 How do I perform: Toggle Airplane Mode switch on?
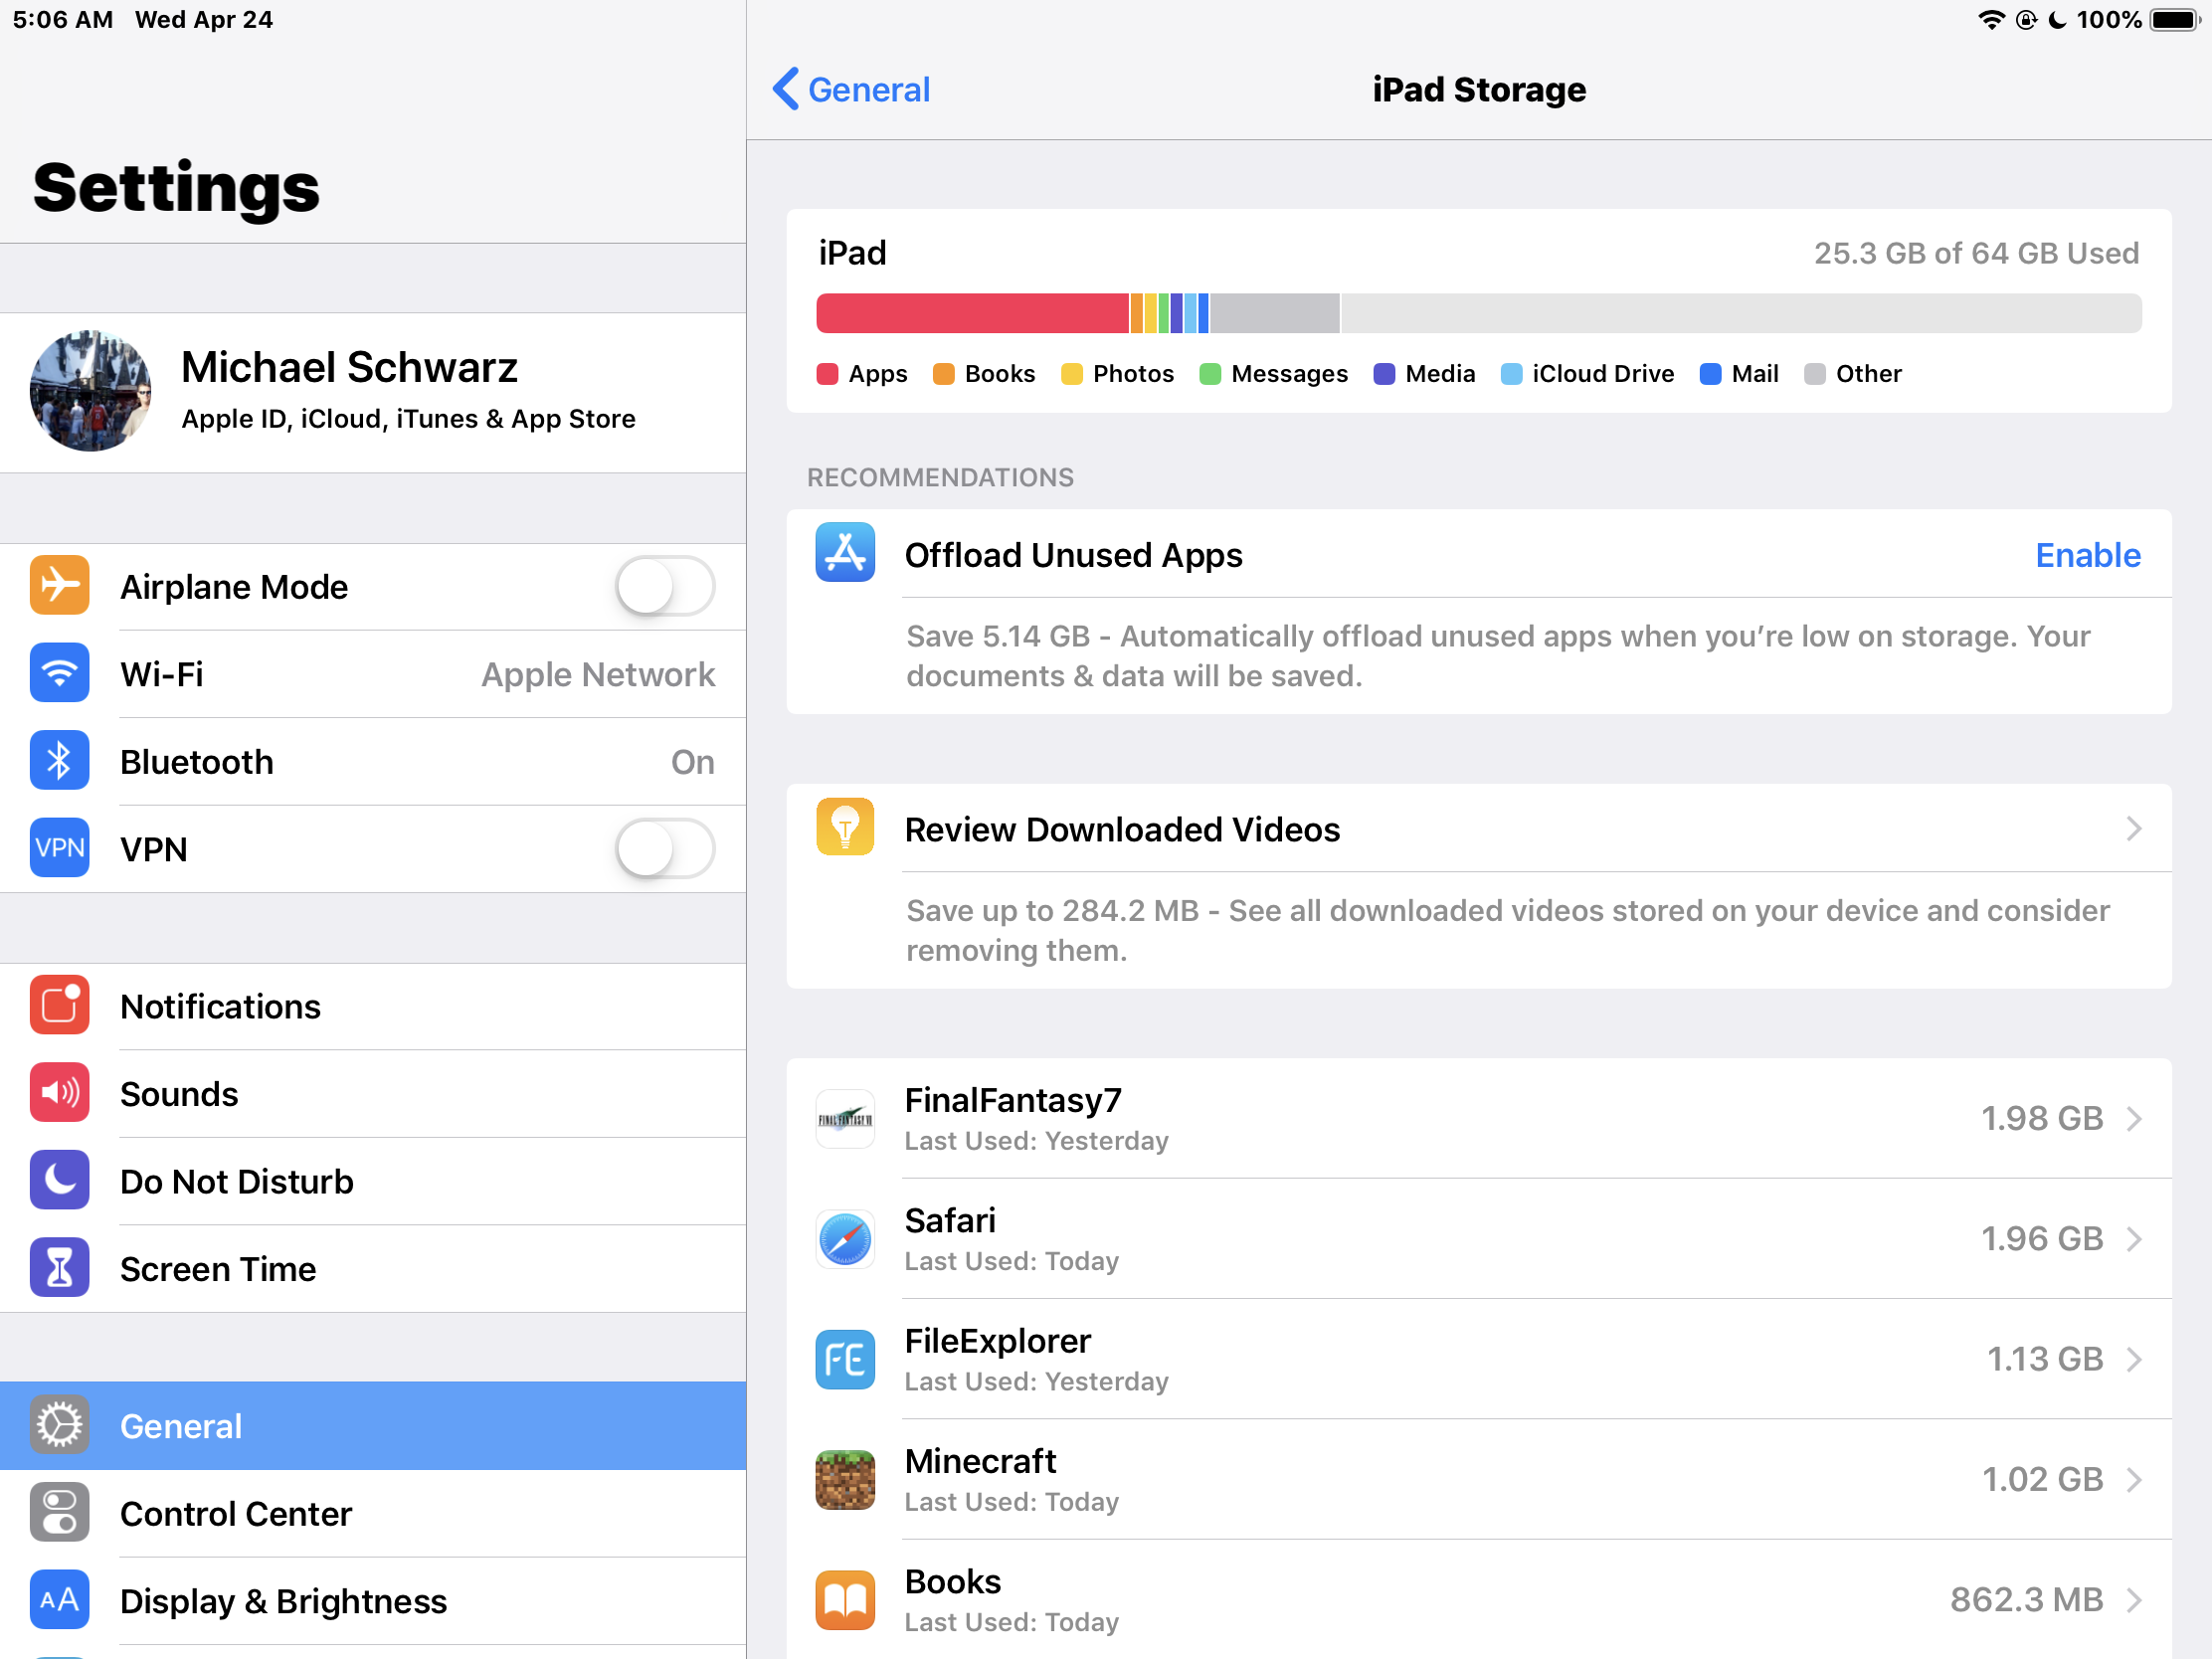pos(665,586)
